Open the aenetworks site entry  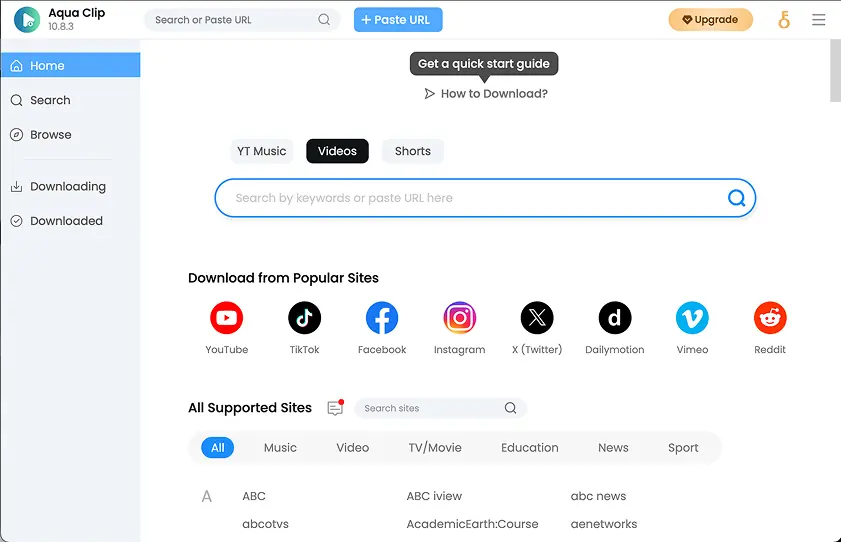pos(604,524)
